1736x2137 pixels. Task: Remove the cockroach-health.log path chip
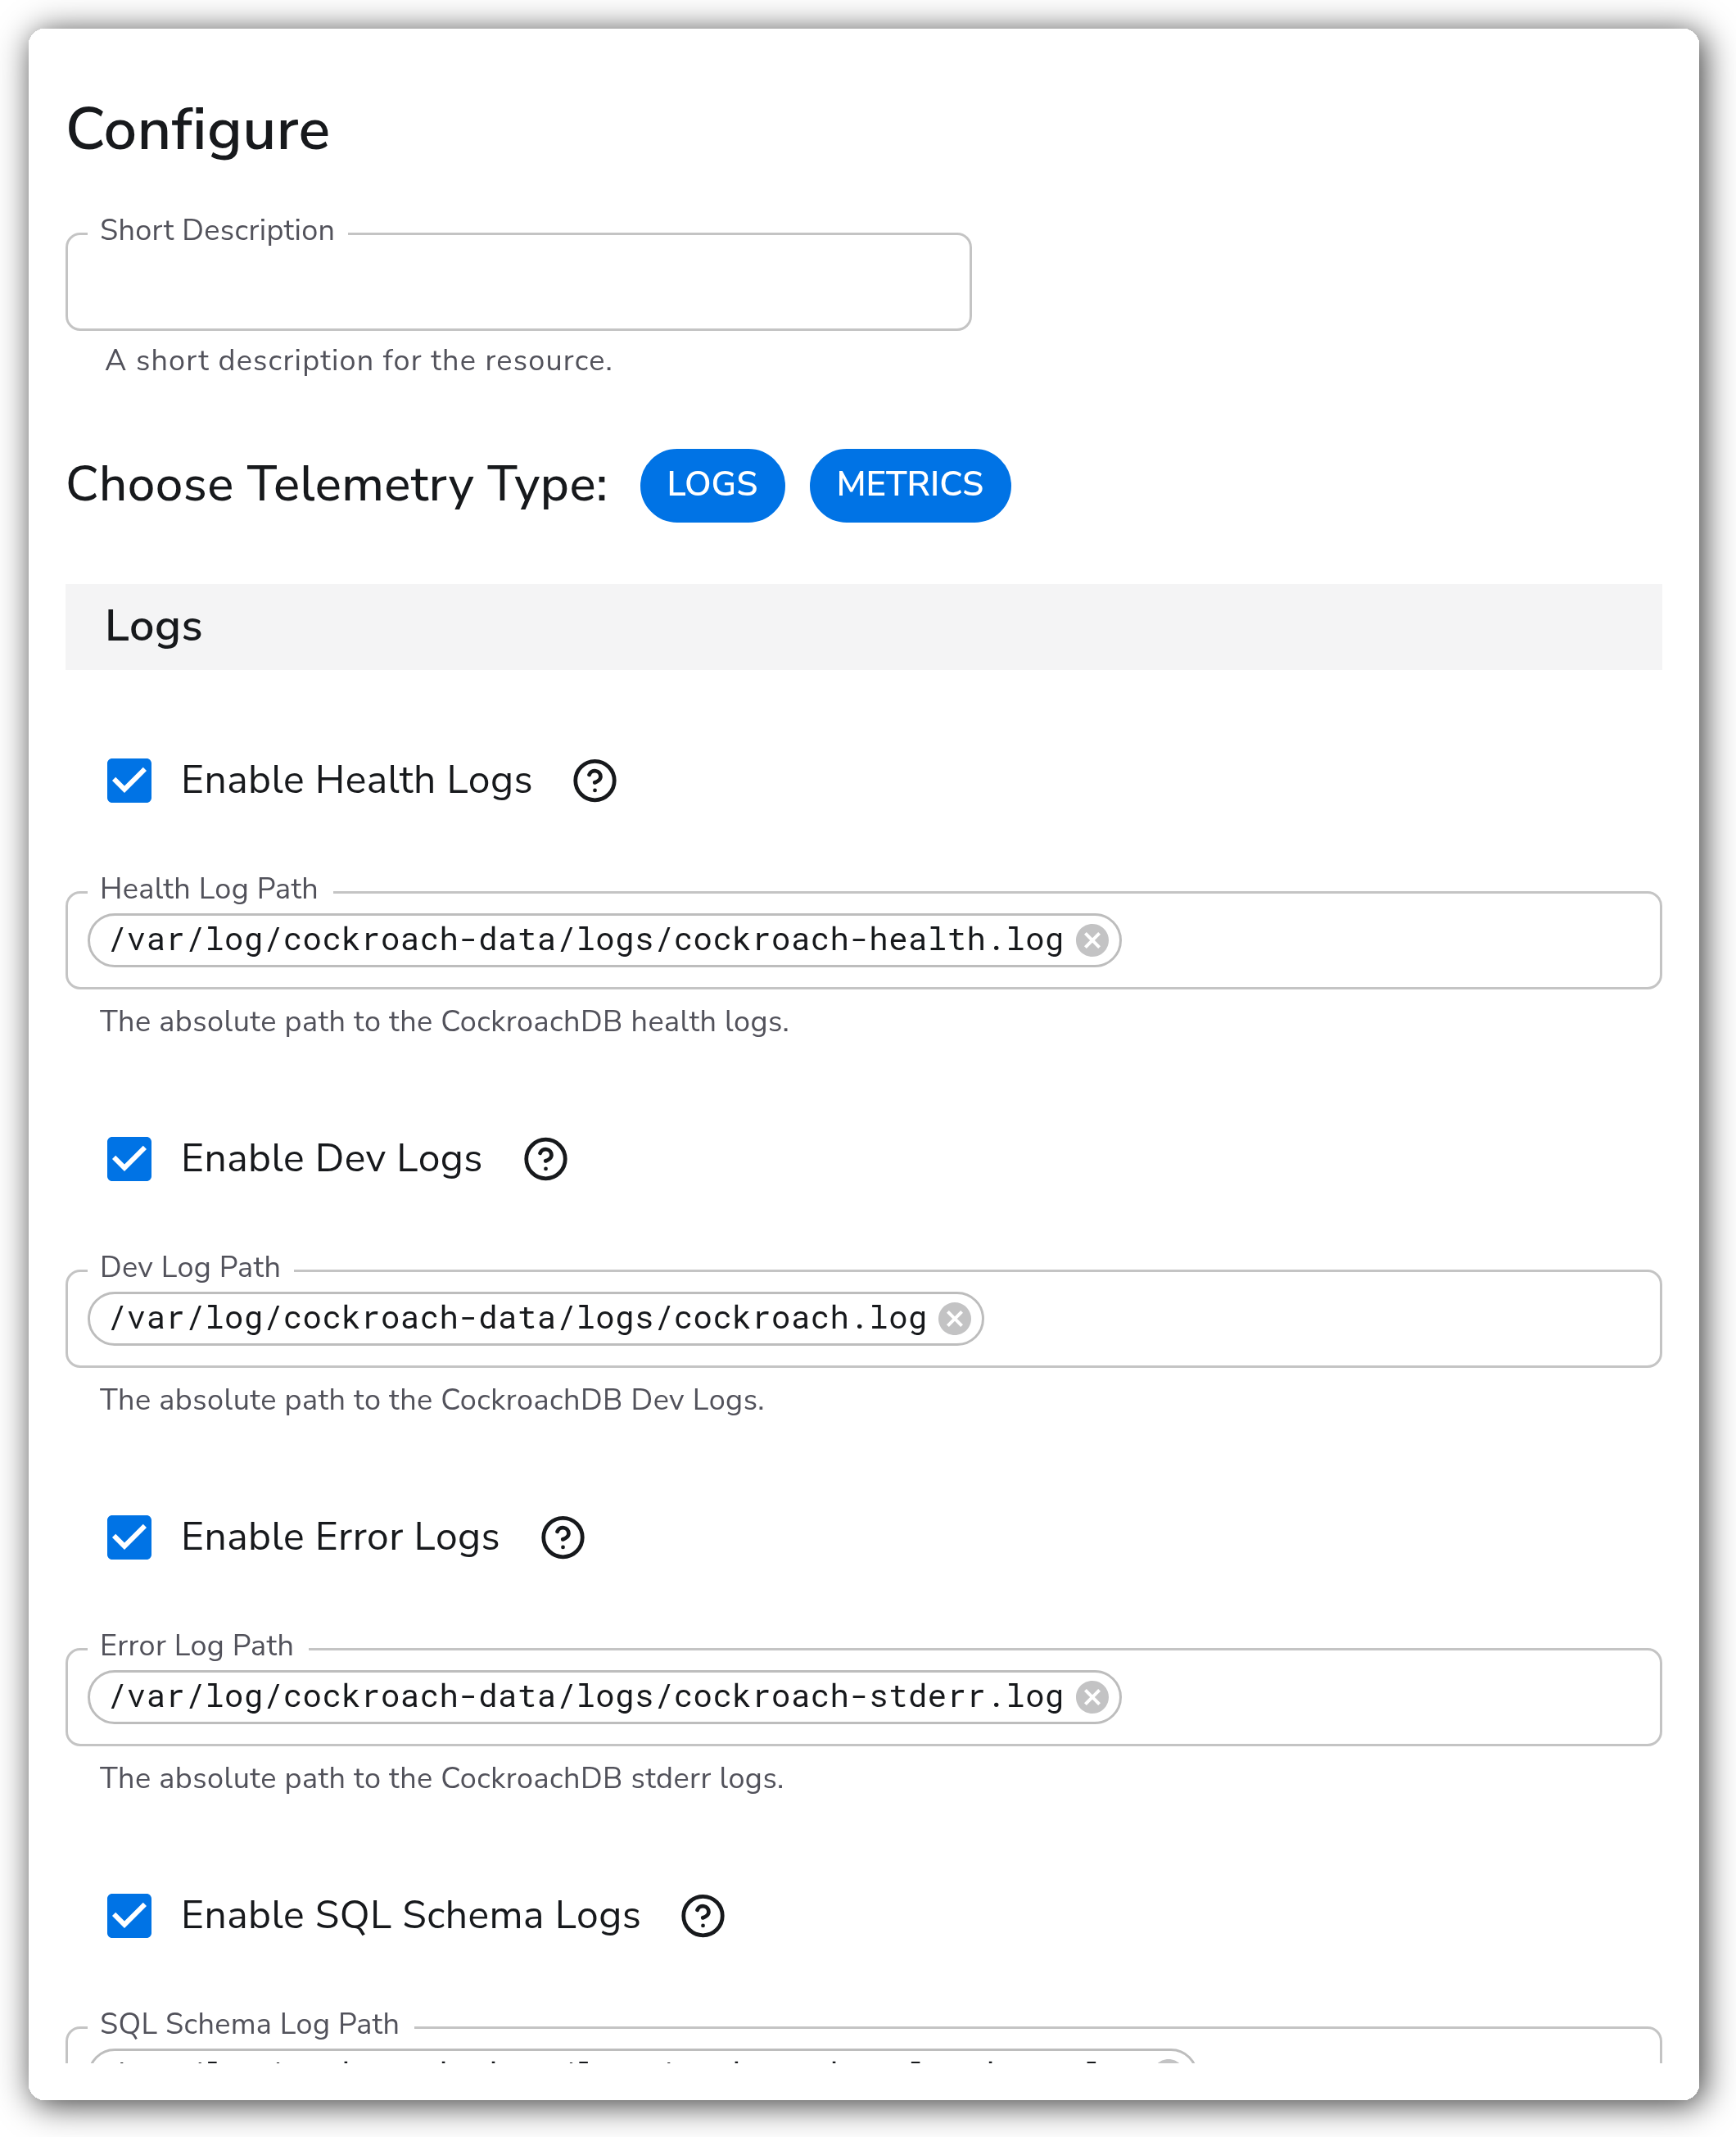(x=1092, y=940)
